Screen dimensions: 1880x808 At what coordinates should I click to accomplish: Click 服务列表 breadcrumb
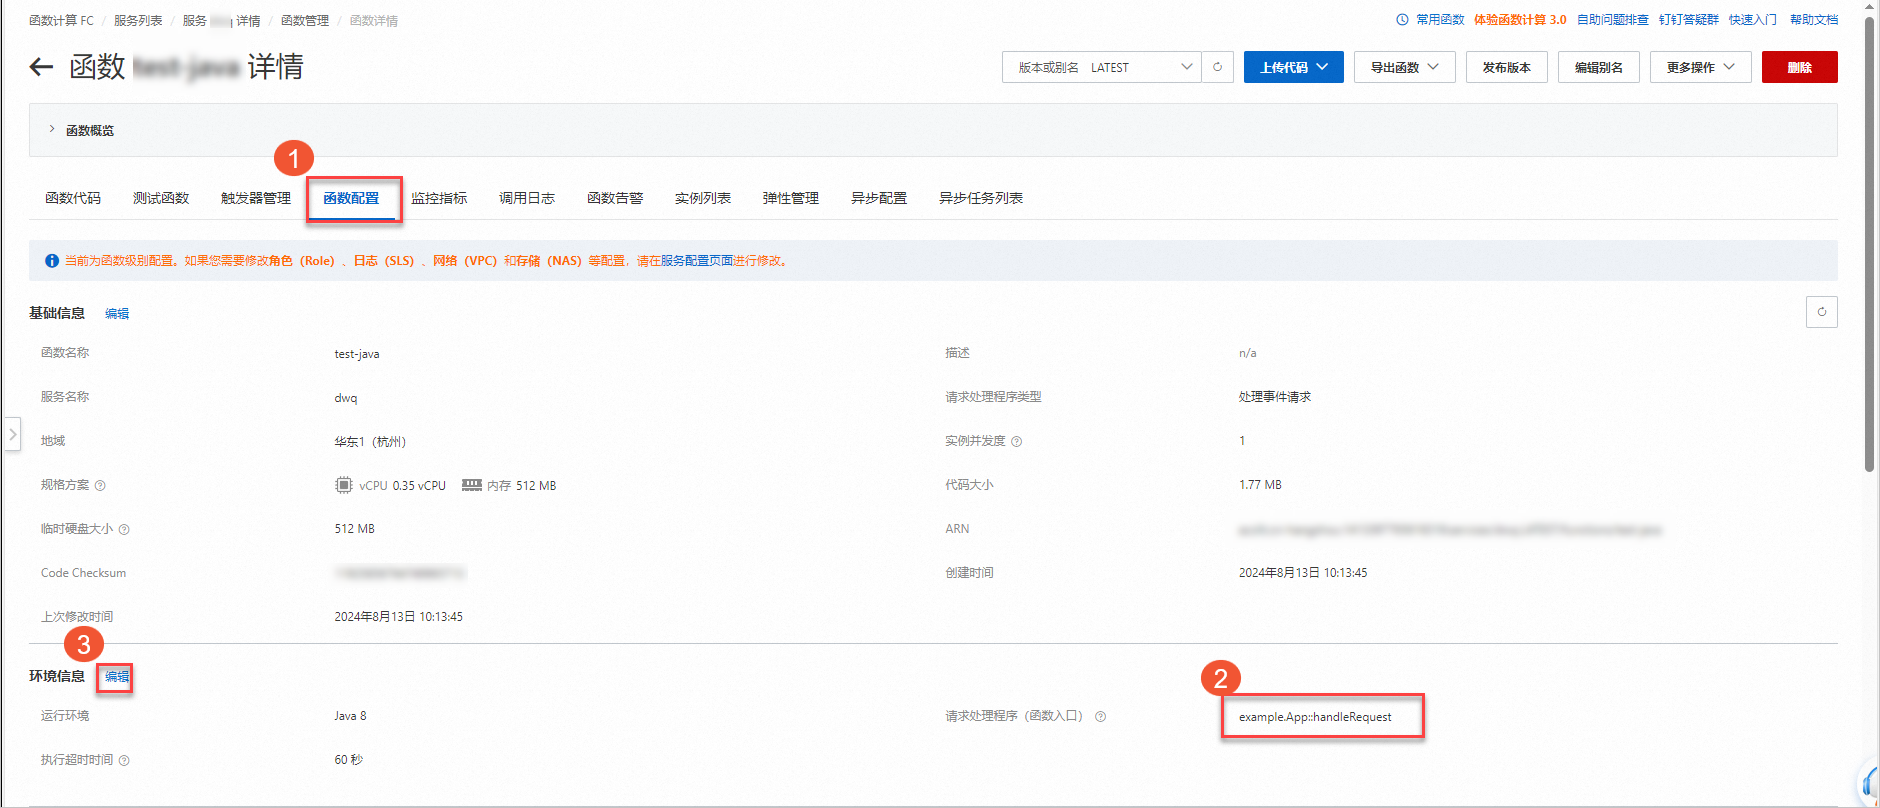(138, 21)
